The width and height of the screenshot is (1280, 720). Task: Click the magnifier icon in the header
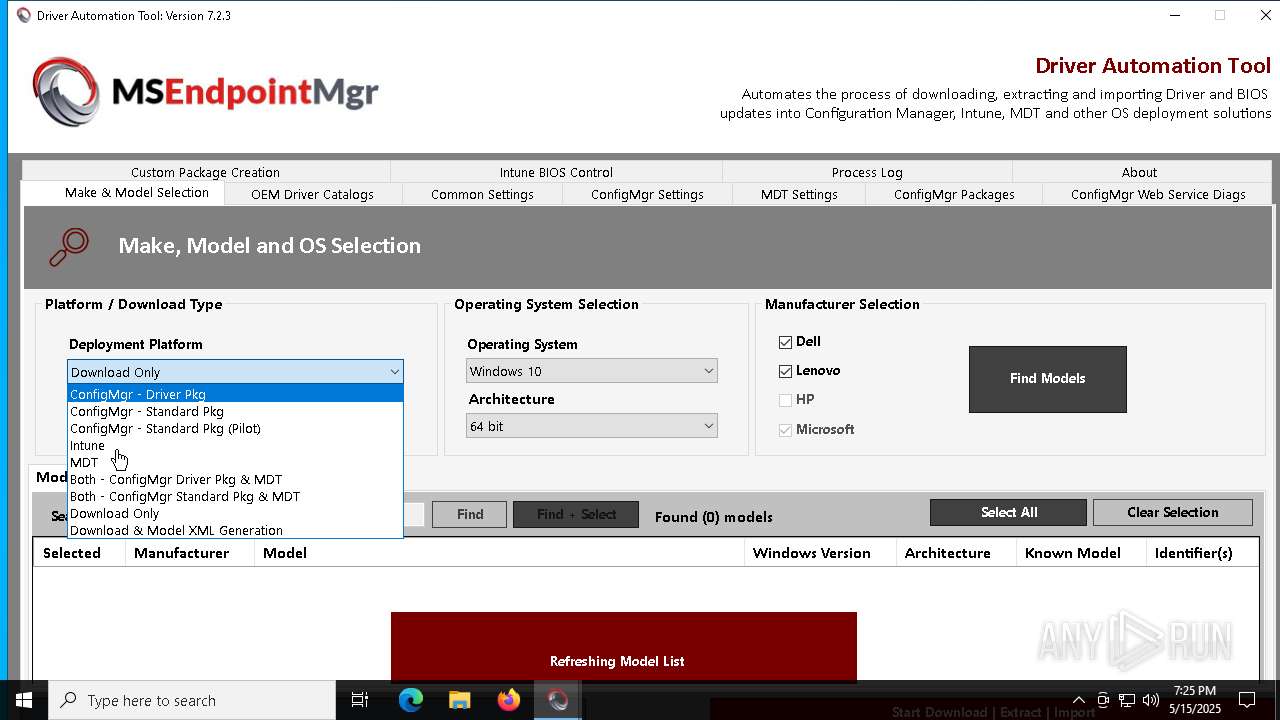69,247
